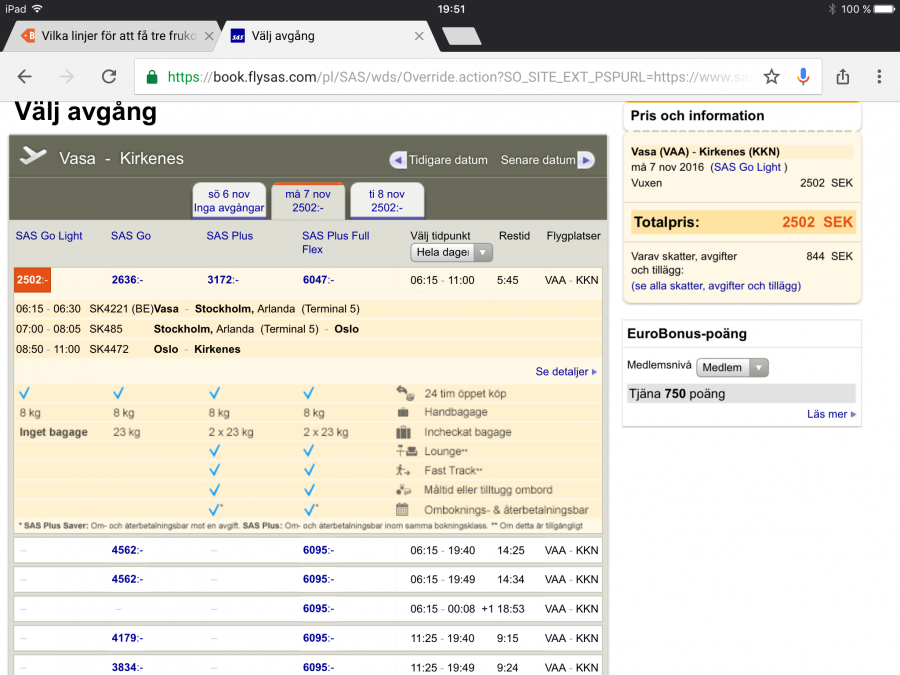Switch to 'Vilka linjer för att få tre' tab
This screenshot has height=675, width=900.
point(119,36)
